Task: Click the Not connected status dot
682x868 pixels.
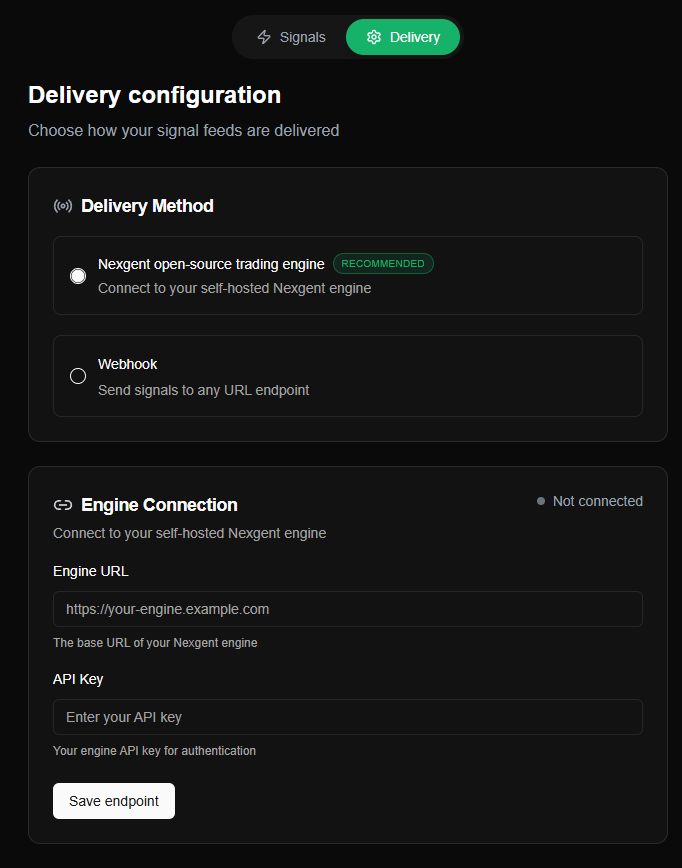Action: 541,501
